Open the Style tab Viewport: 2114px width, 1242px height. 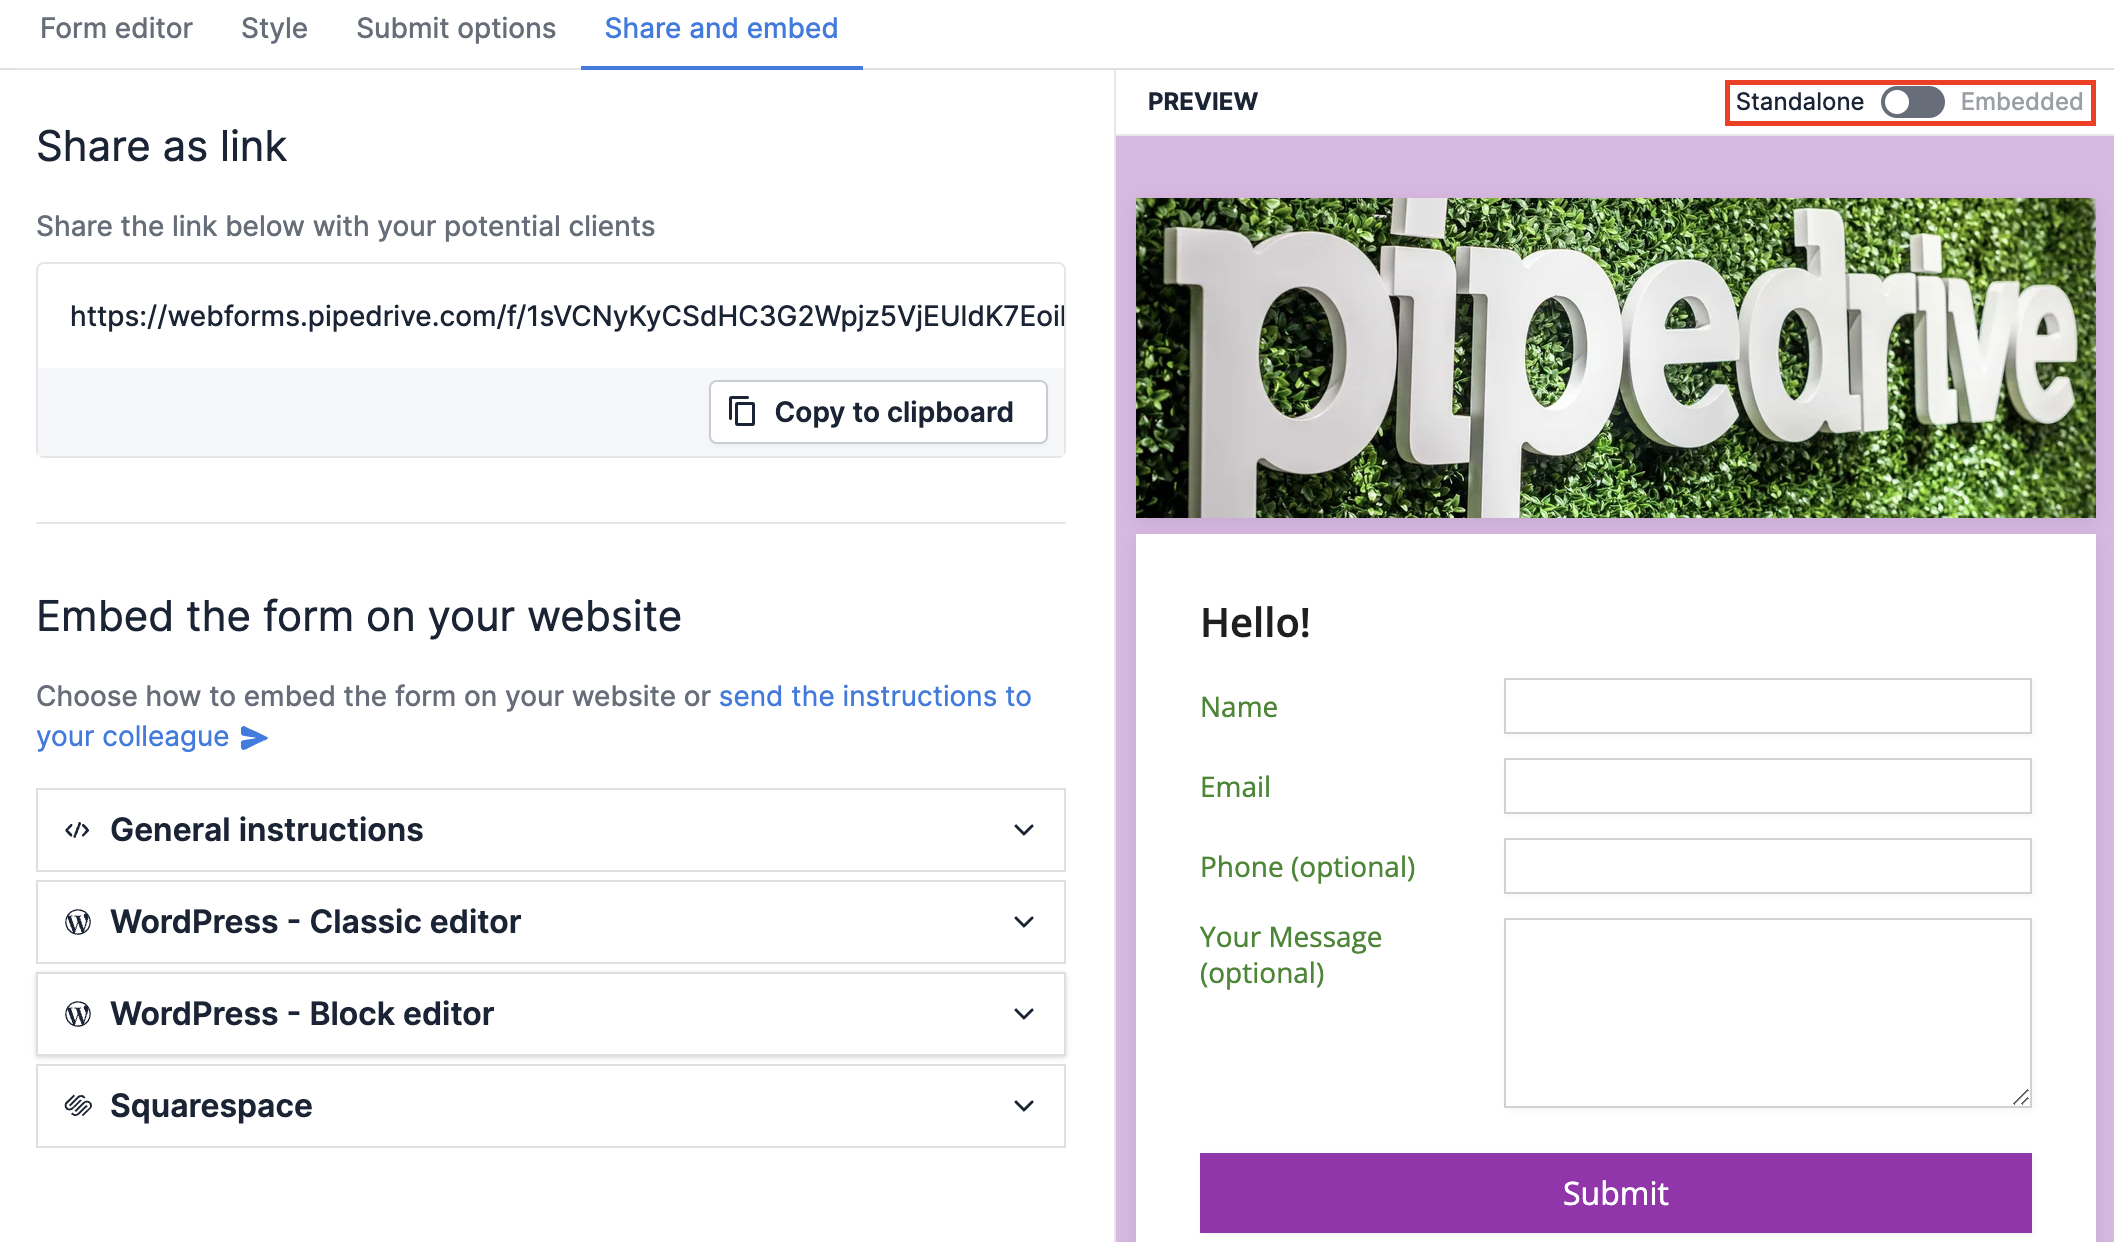pyautogui.click(x=274, y=28)
